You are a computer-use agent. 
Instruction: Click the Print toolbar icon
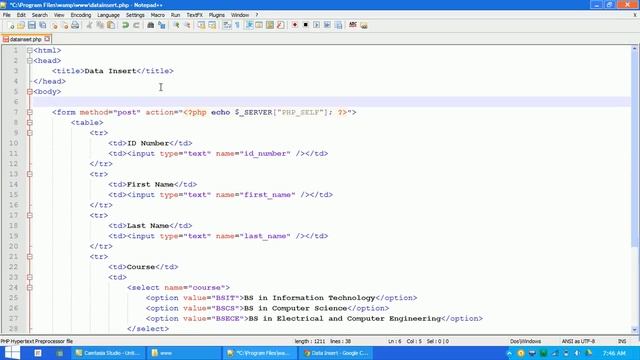(75, 25)
